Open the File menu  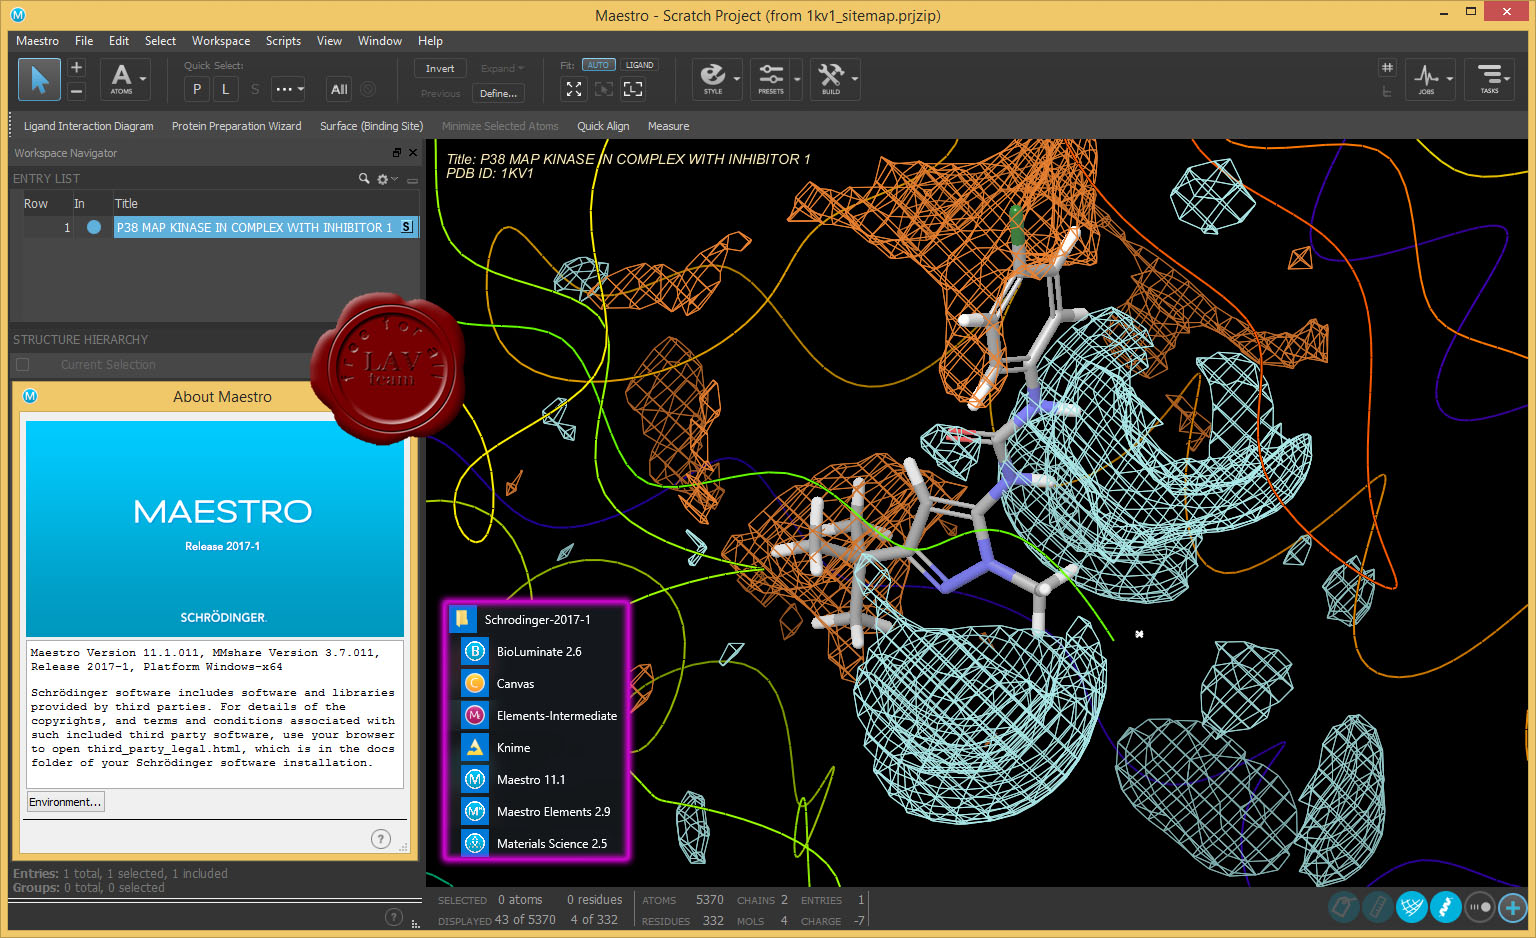pyautogui.click(x=84, y=41)
